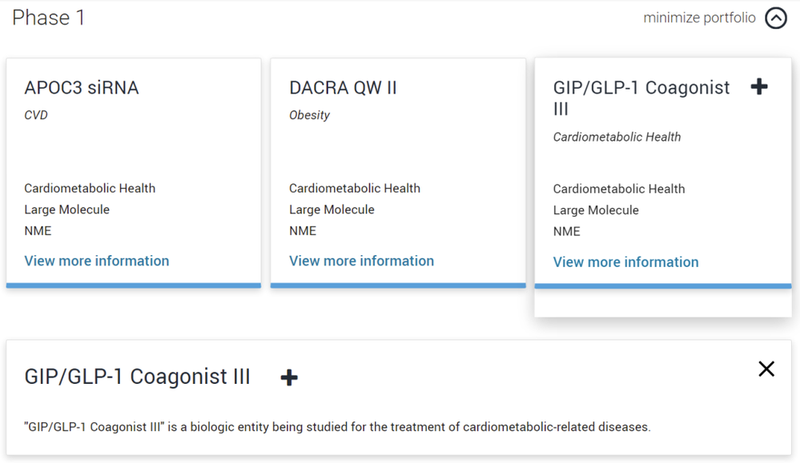Image resolution: width=800 pixels, height=463 pixels.
Task: Click the Phase 1 section heading
Action: pos(48,18)
